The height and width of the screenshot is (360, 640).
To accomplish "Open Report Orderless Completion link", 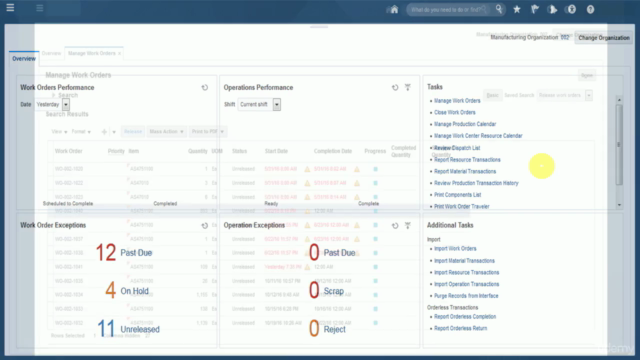I will coord(465,317).
